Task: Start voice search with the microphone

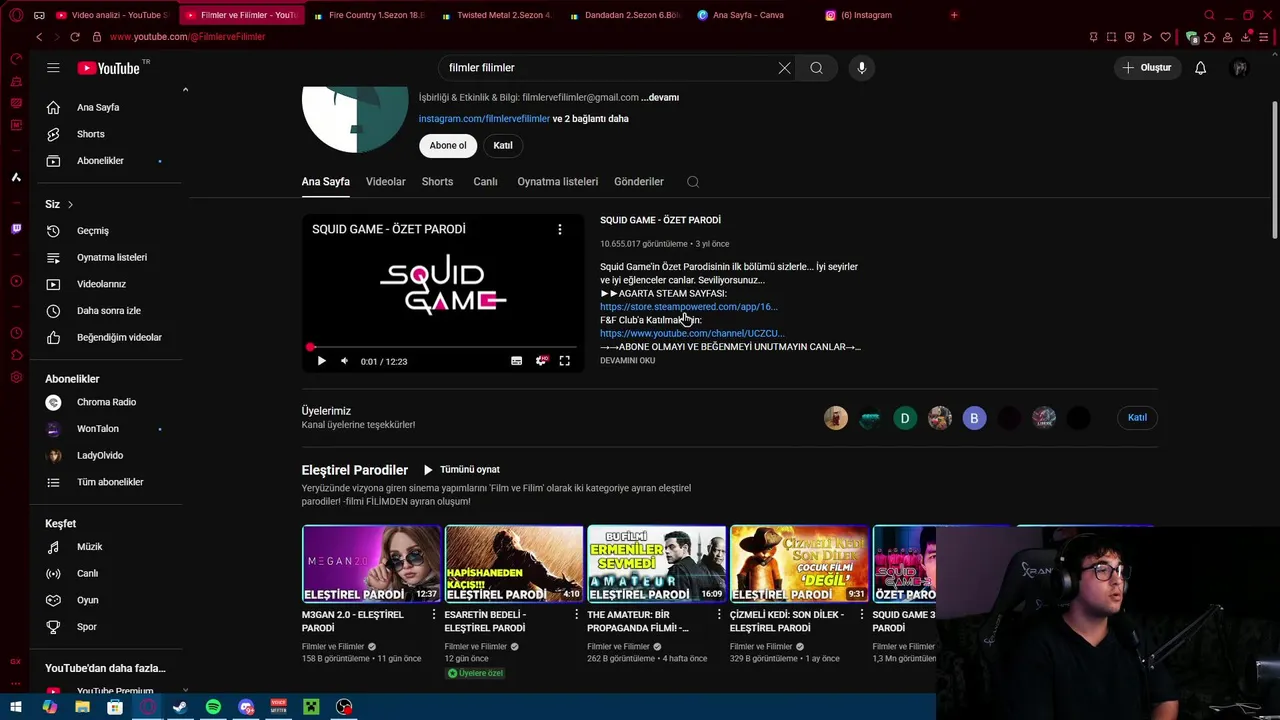Action: 862,68
